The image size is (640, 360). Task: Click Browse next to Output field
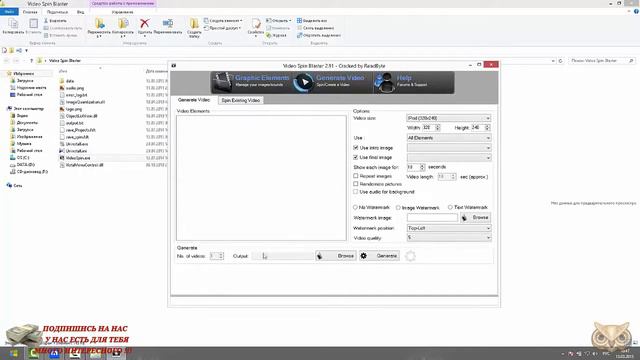click(336, 256)
